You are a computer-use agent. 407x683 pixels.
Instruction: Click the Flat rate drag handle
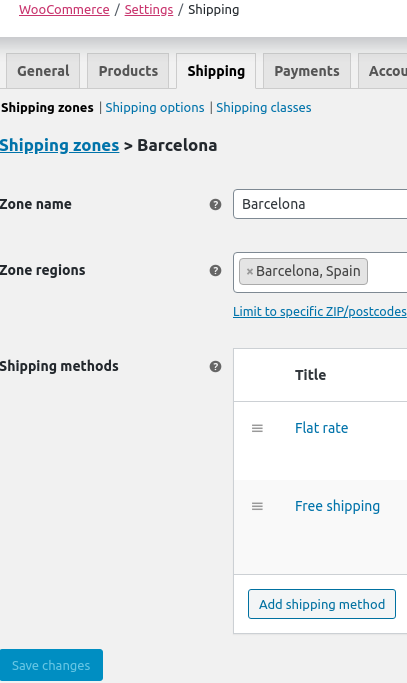click(257, 428)
